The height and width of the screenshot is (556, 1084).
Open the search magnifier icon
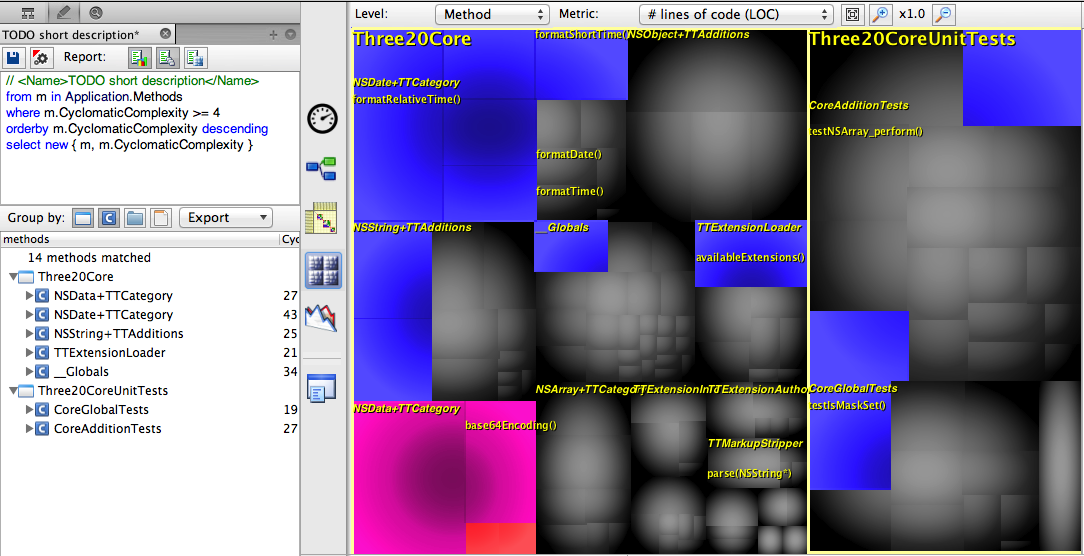pyautogui.click(x=95, y=12)
